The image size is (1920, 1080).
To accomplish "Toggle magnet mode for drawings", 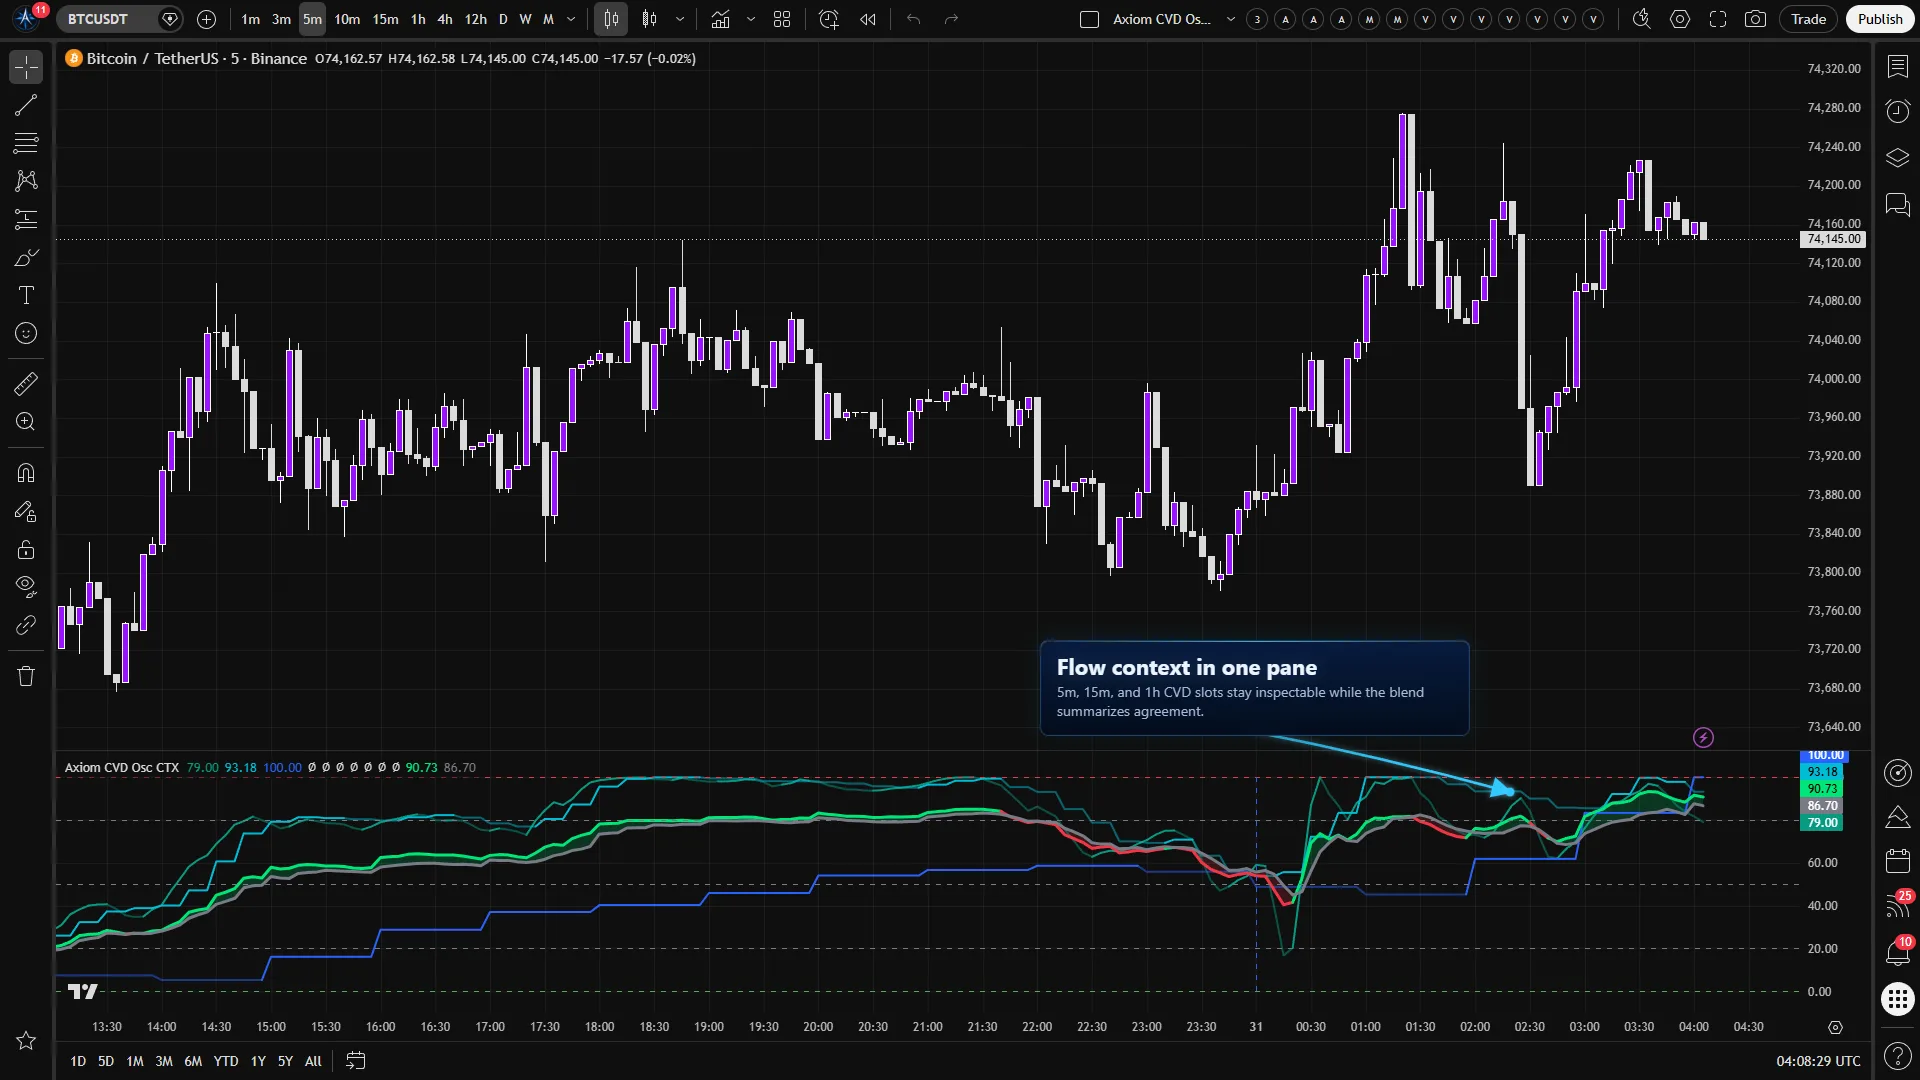I will coord(26,473).
